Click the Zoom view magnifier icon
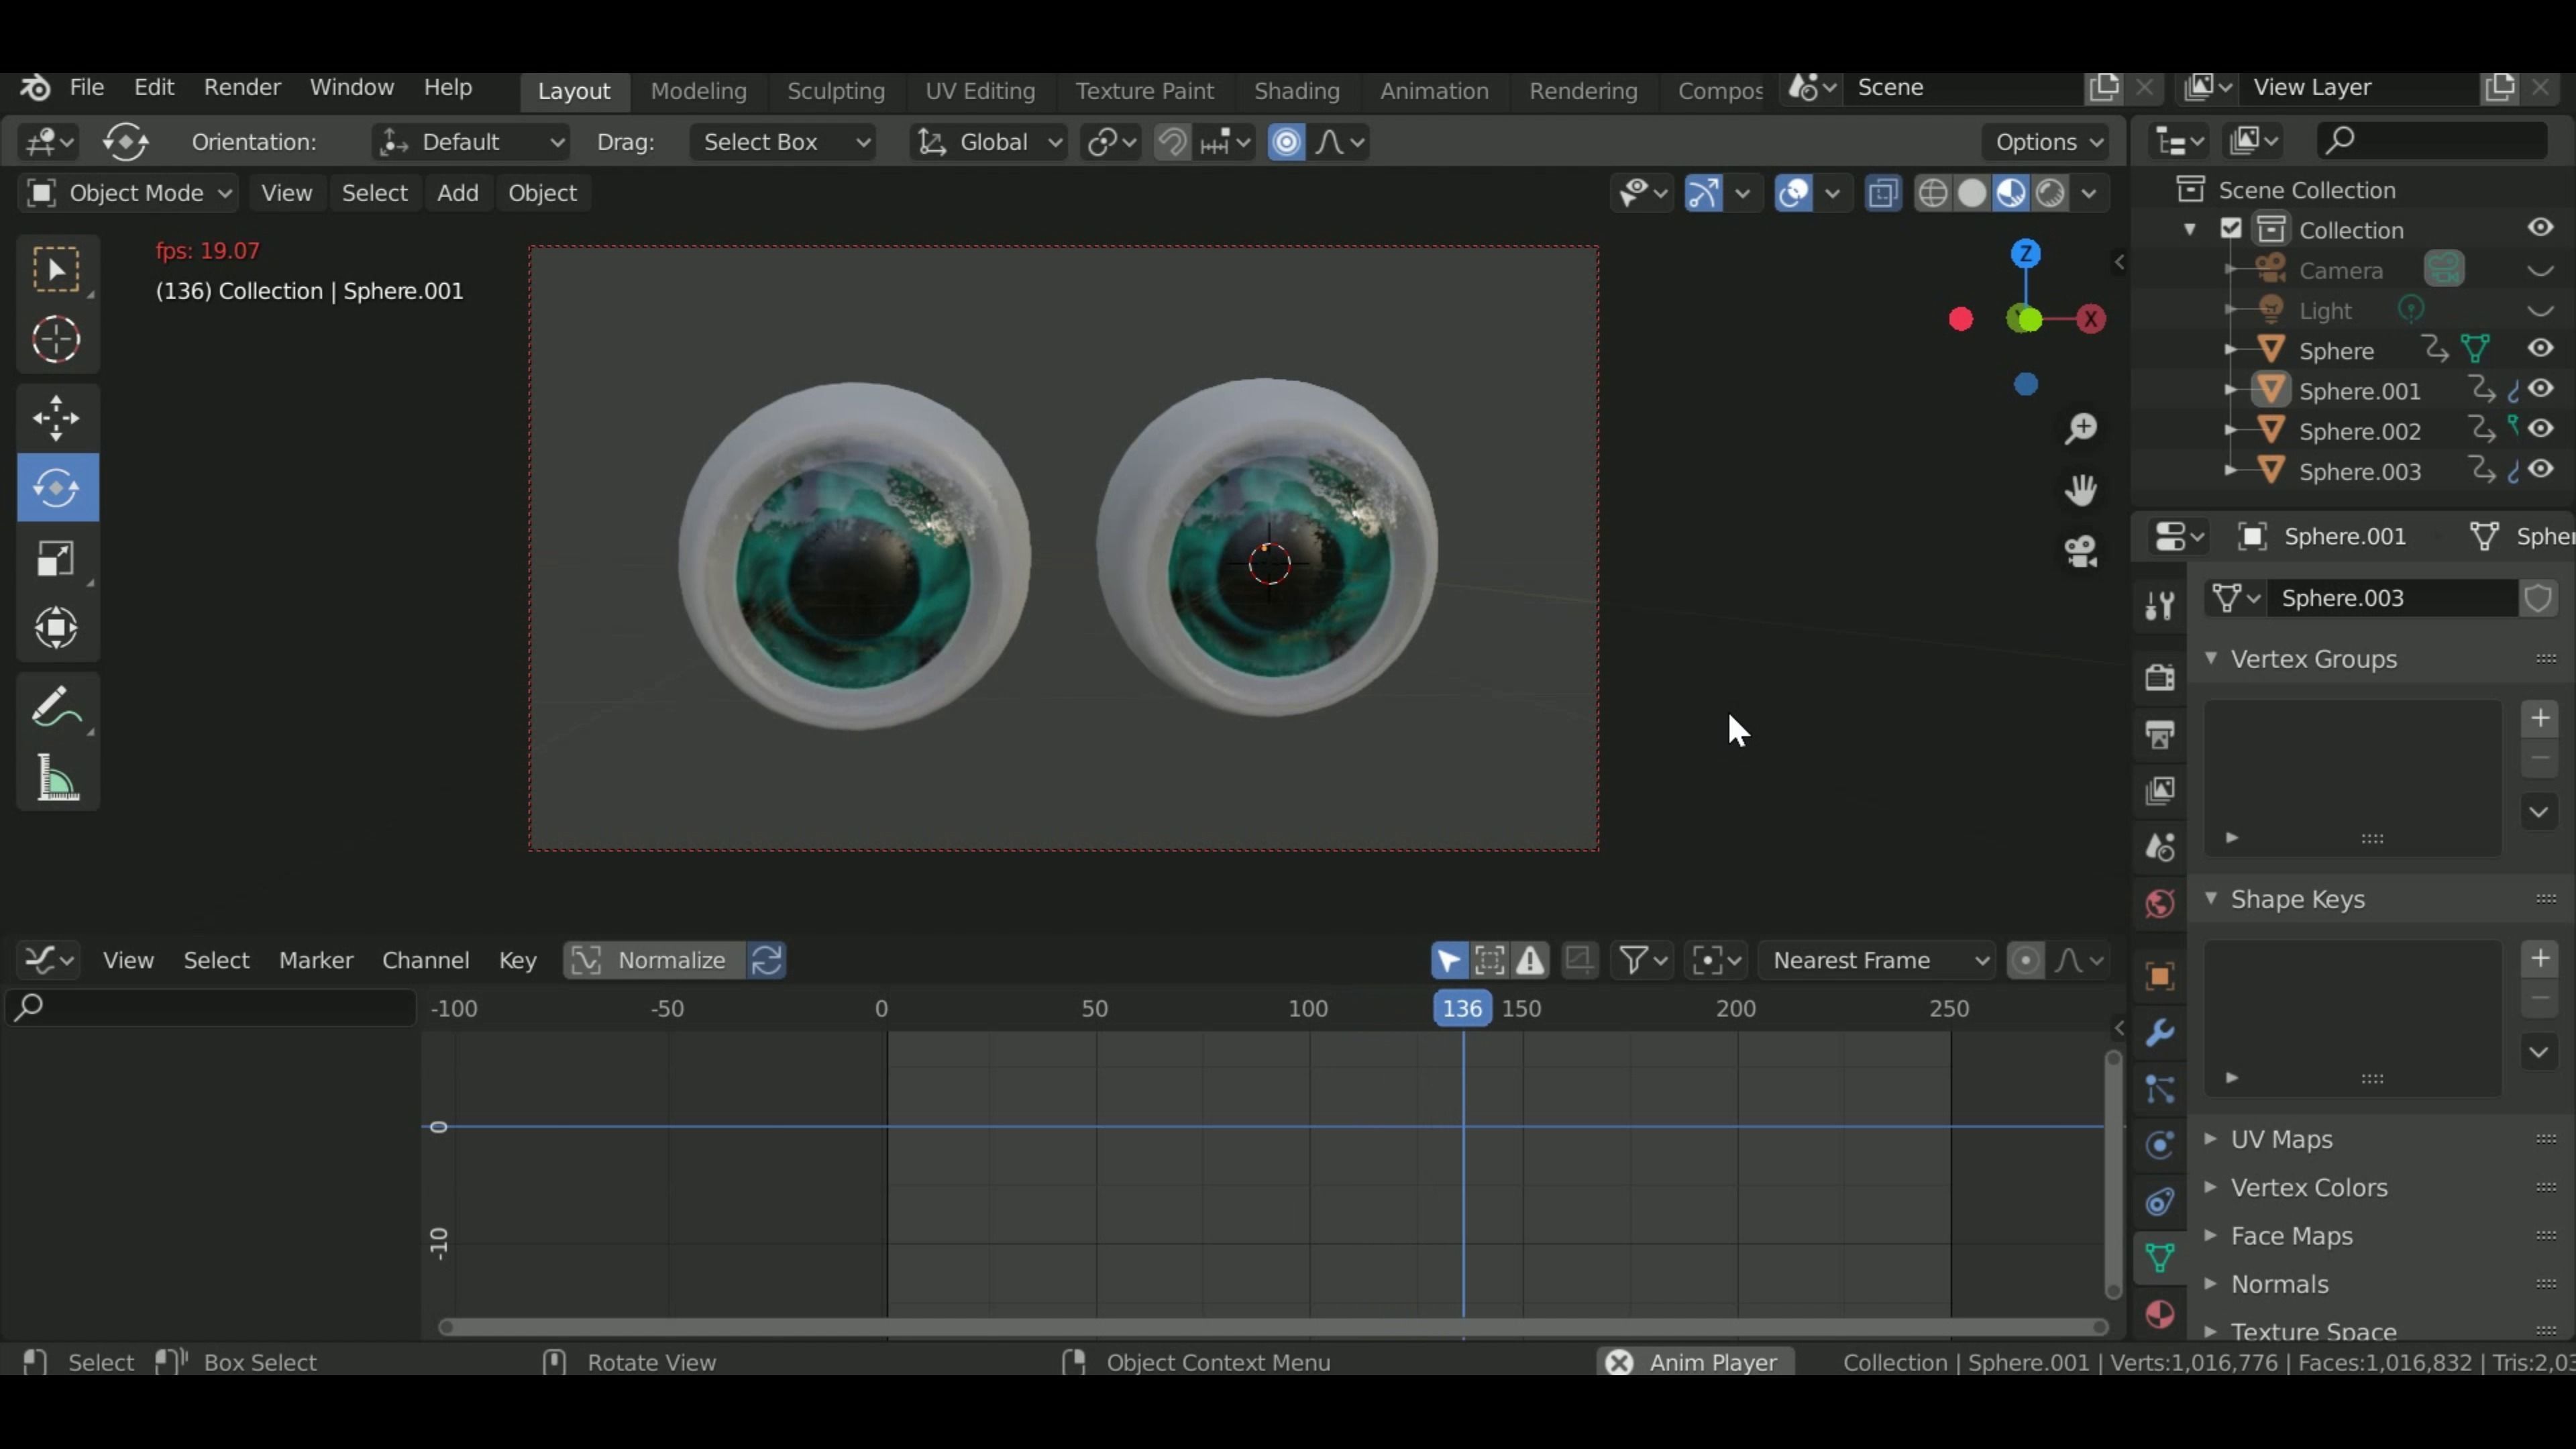 click(x=2081, y=429)
